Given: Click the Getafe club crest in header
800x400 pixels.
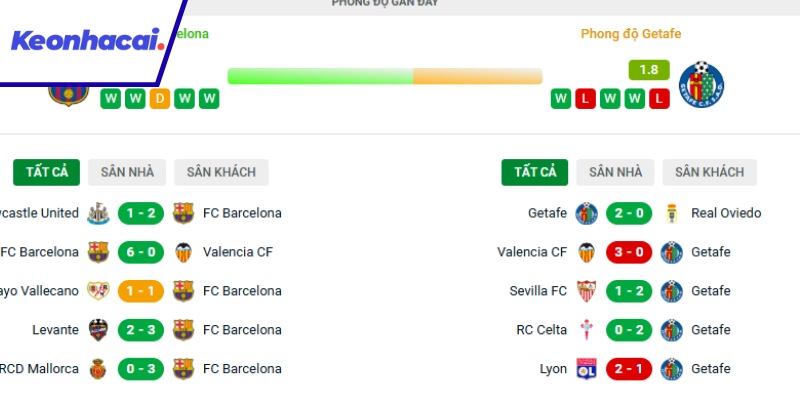Looking at the screenshot, I should (700, 84).
